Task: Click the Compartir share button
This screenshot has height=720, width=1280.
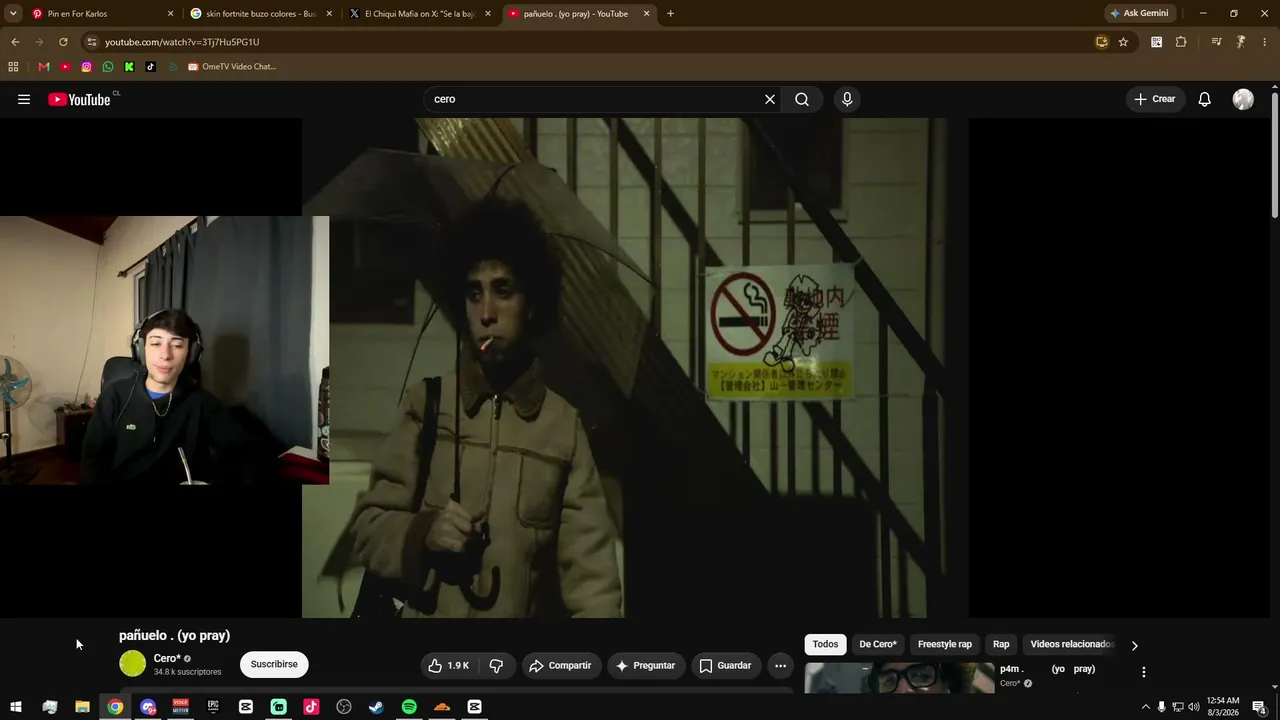Action: click(x=561, y=665)
